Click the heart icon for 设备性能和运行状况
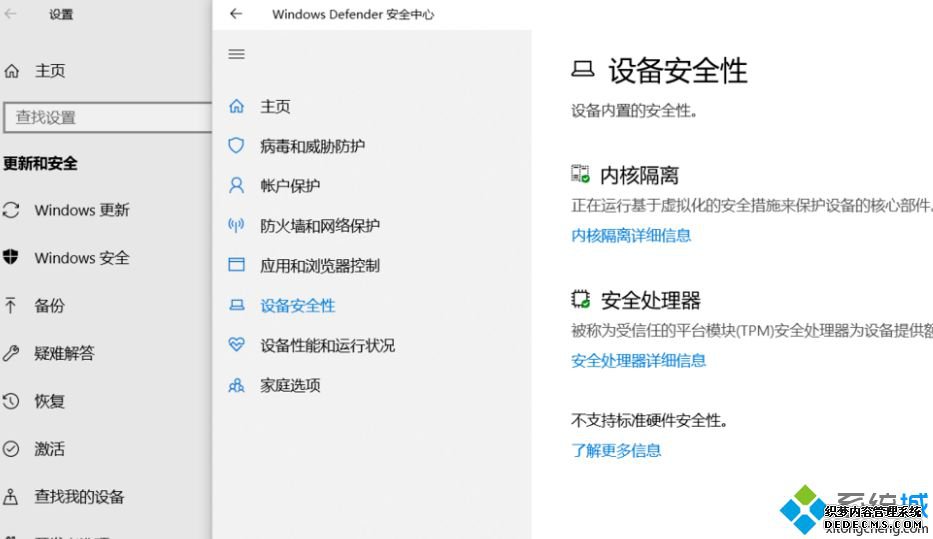This screenshot has width=933, height=539. (x=236, y=344)
